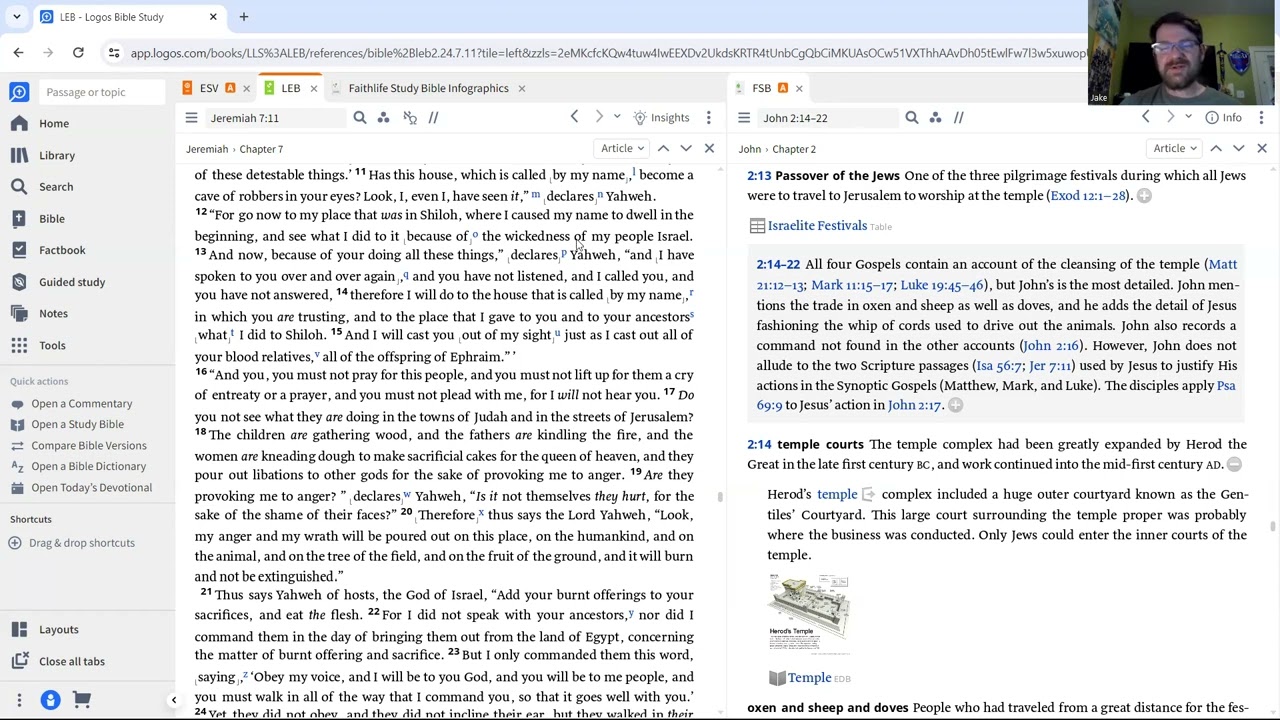Click the interlinear icon in the LEB toolbar

tap(409, 118)
